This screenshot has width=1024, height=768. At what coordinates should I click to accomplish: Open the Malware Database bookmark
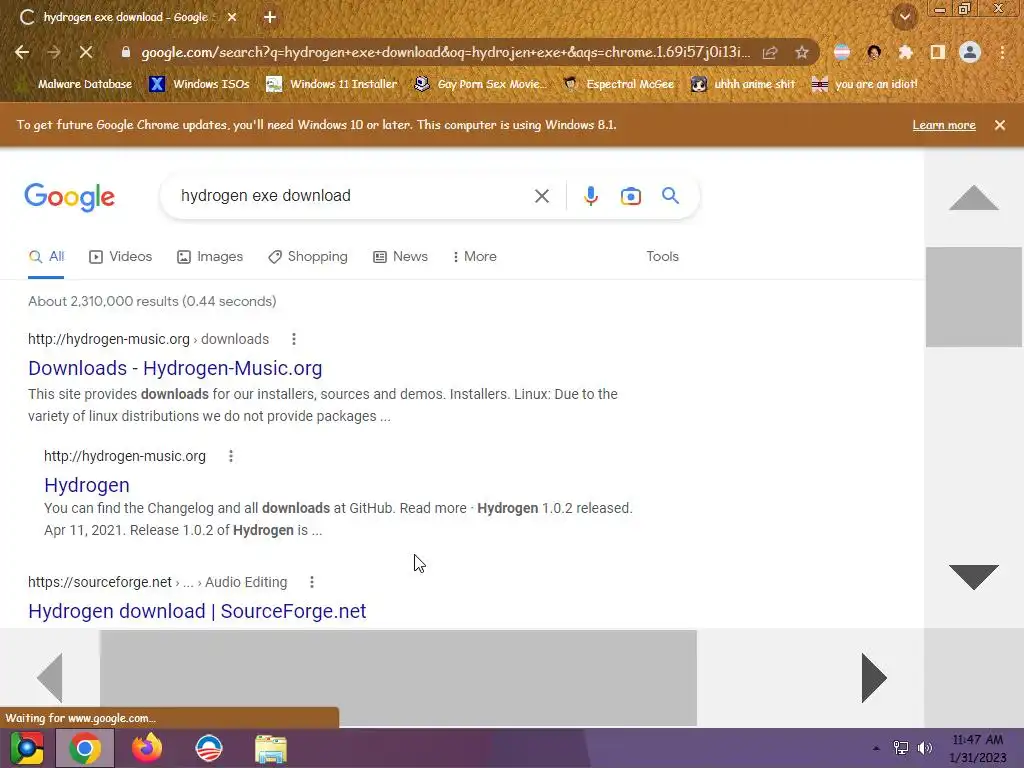coord(76,84)
